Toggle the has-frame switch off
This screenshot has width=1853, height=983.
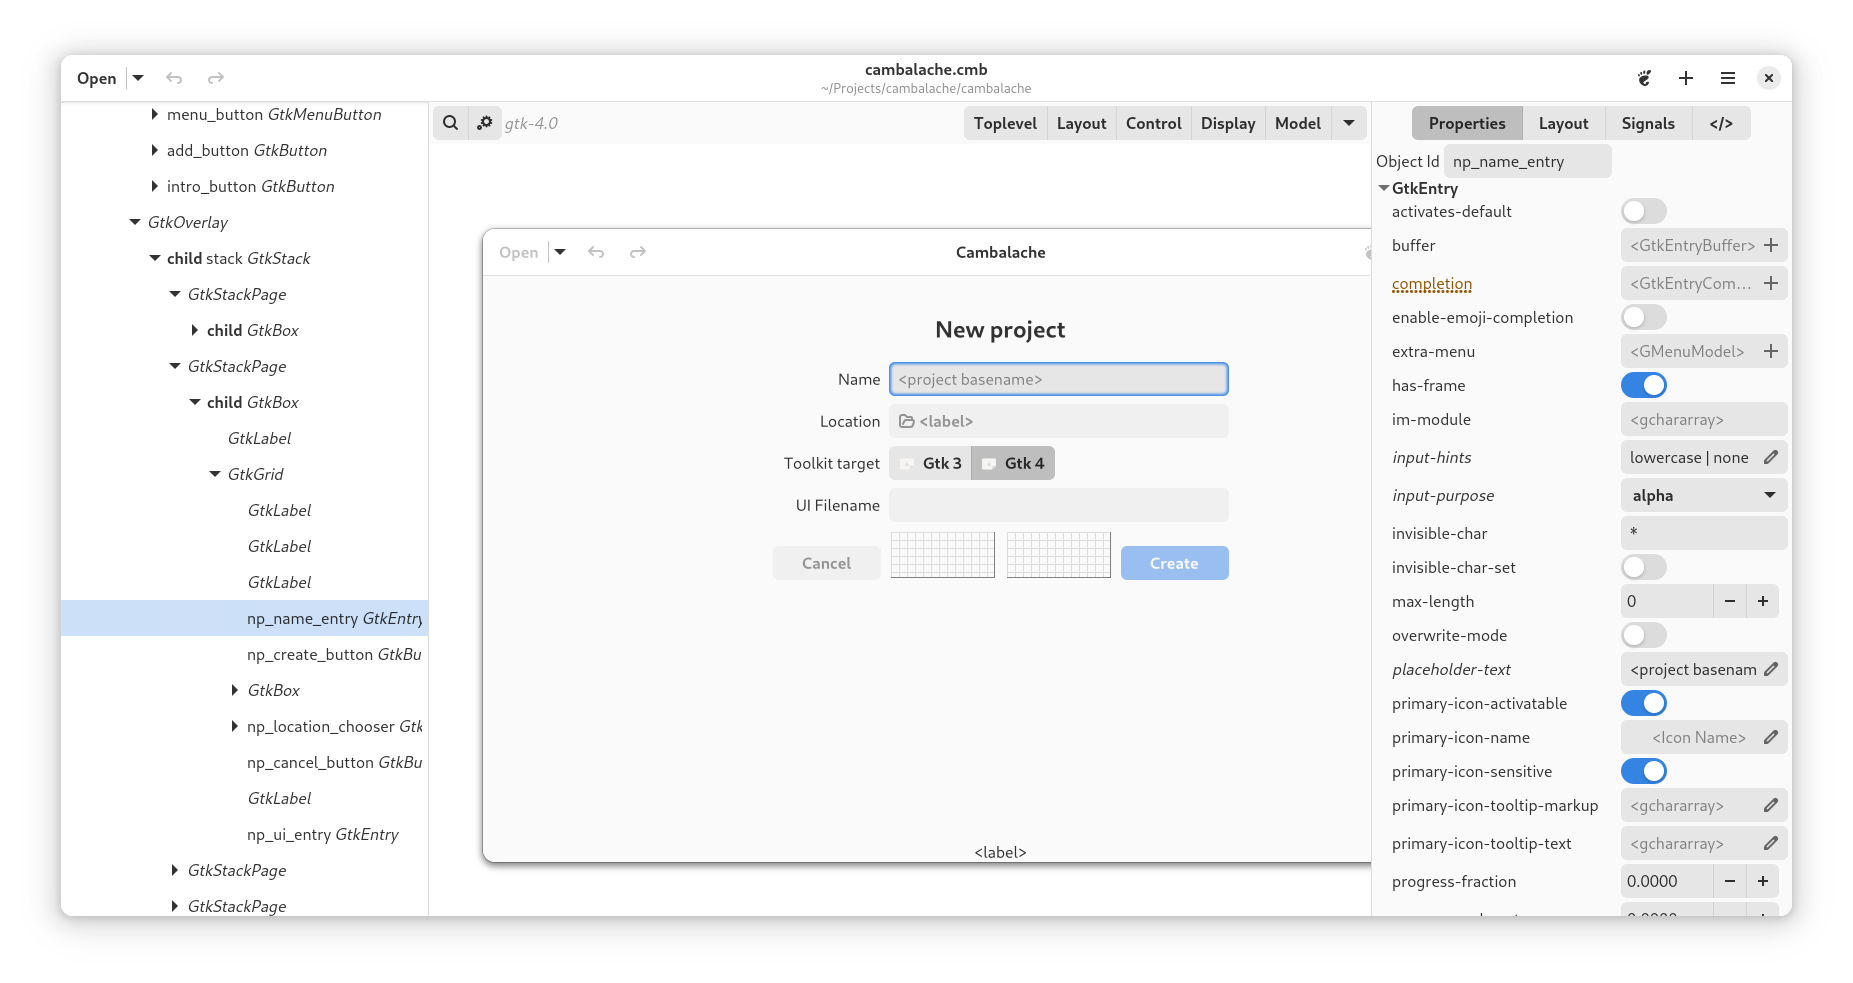coord(1643,385)
